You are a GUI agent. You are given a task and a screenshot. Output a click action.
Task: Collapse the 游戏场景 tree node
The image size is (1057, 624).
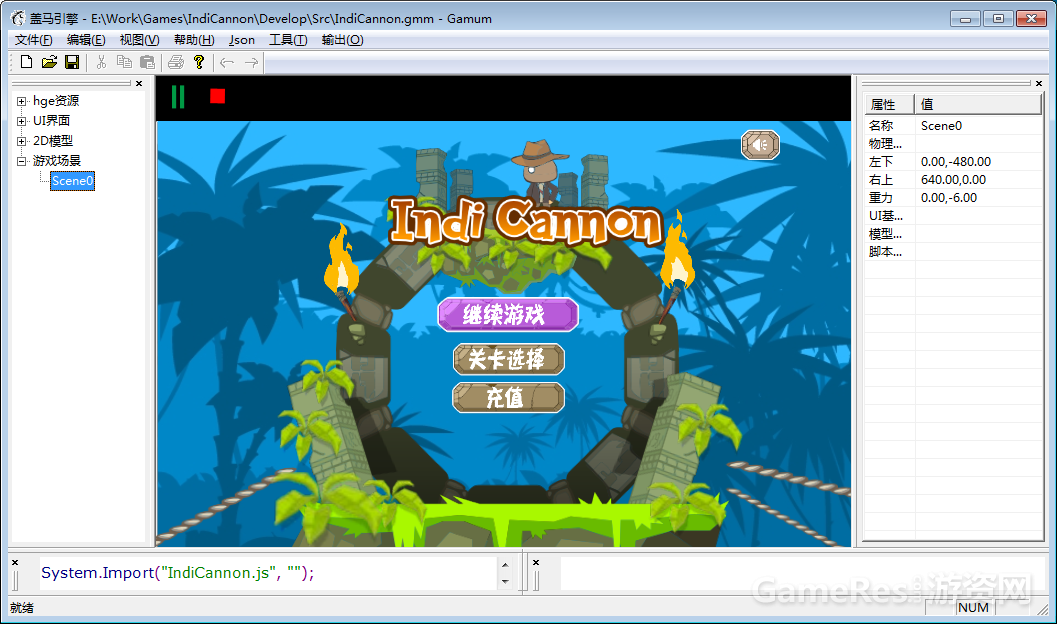click(x=22, y=161)
